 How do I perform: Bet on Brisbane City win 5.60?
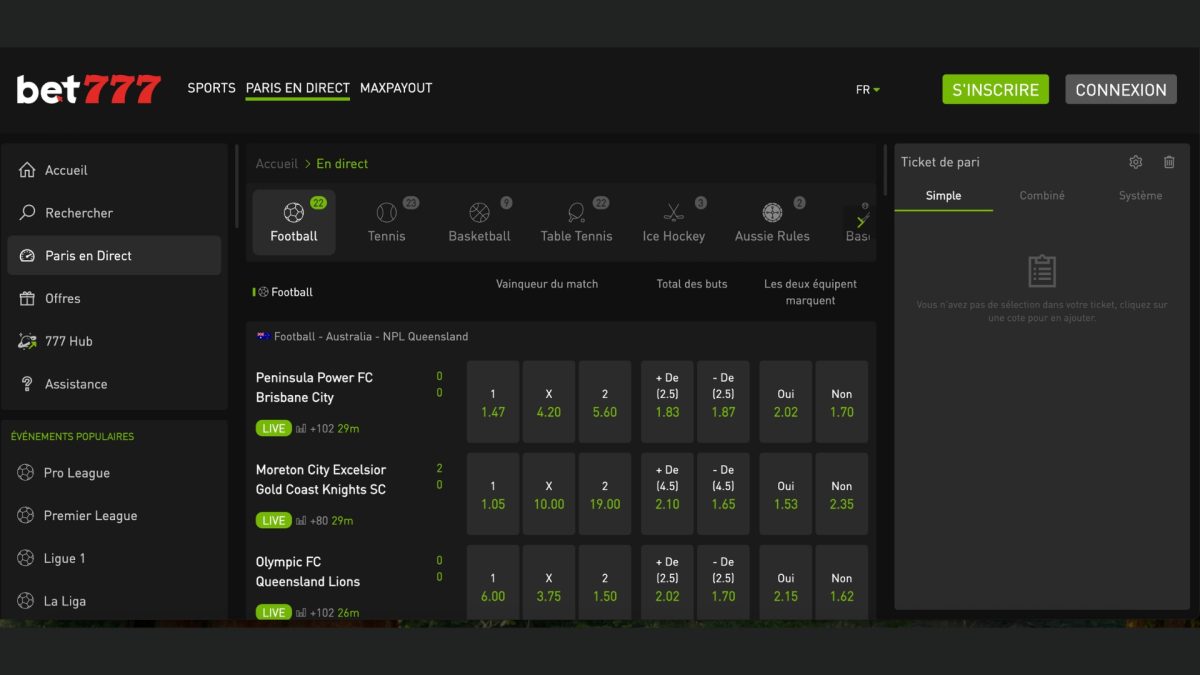click(605, 402)
